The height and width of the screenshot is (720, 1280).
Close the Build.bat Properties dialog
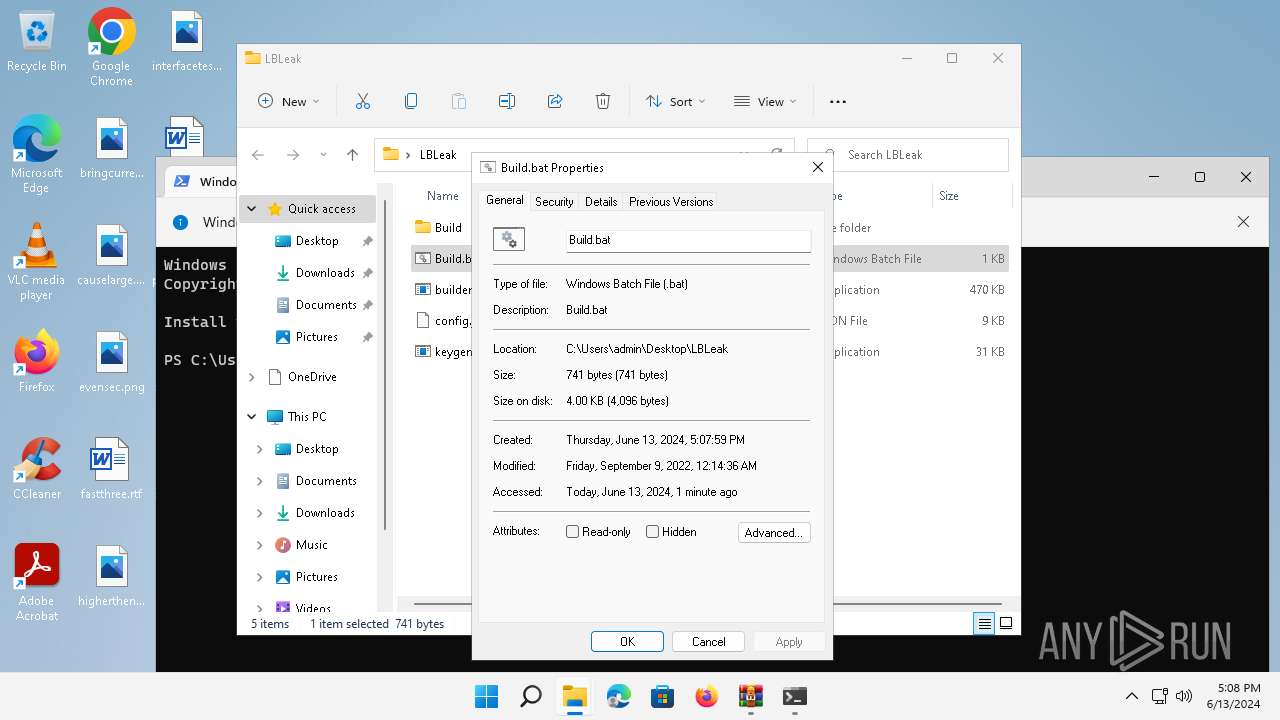817,167
